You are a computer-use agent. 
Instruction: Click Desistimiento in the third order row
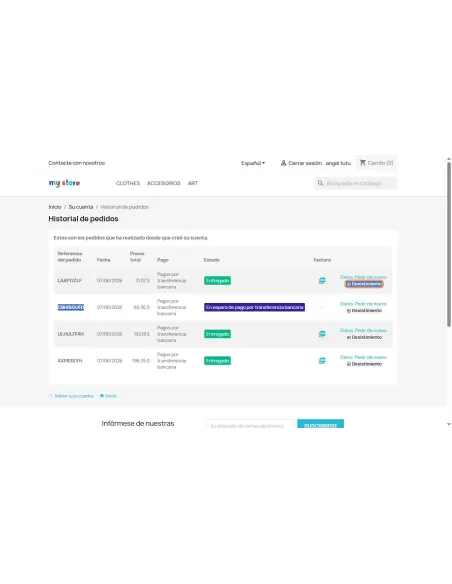(364, 337)
